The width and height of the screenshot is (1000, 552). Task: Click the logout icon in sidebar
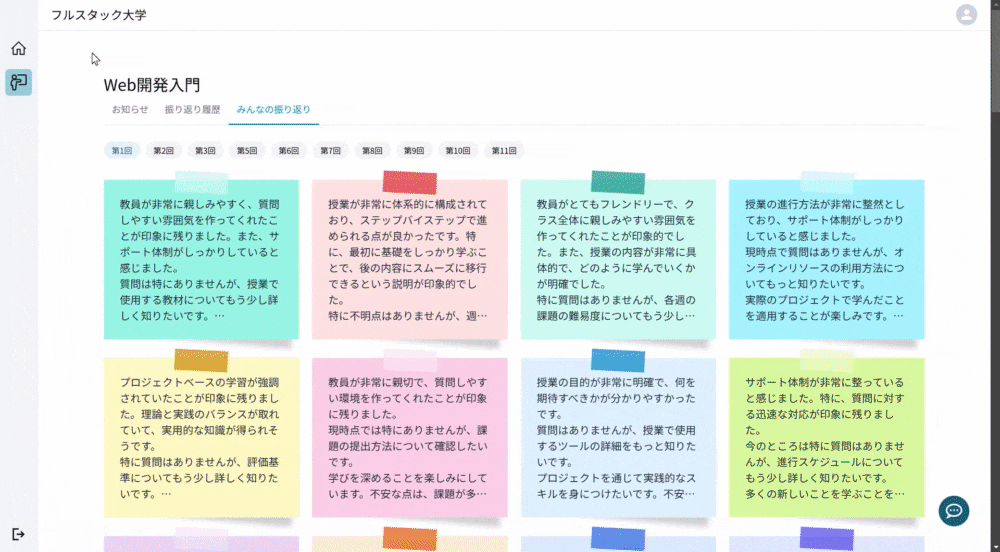click(18, 534)
